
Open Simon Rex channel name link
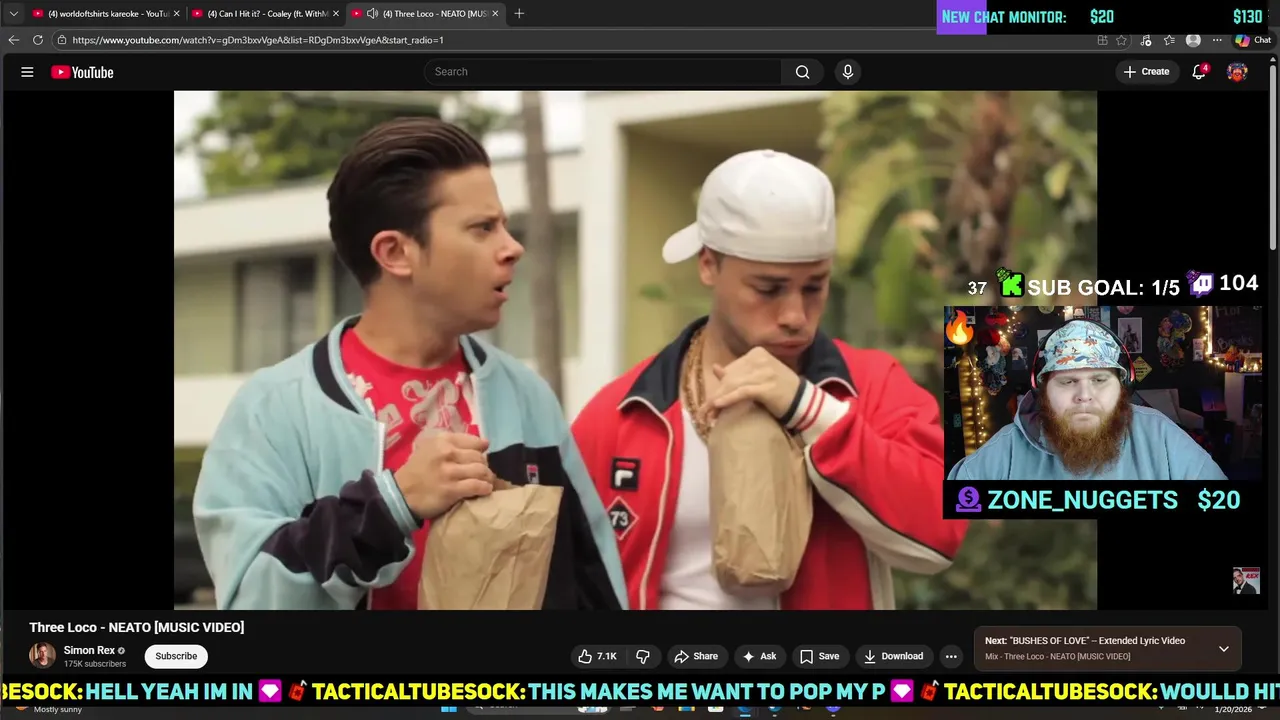point(89,650)
